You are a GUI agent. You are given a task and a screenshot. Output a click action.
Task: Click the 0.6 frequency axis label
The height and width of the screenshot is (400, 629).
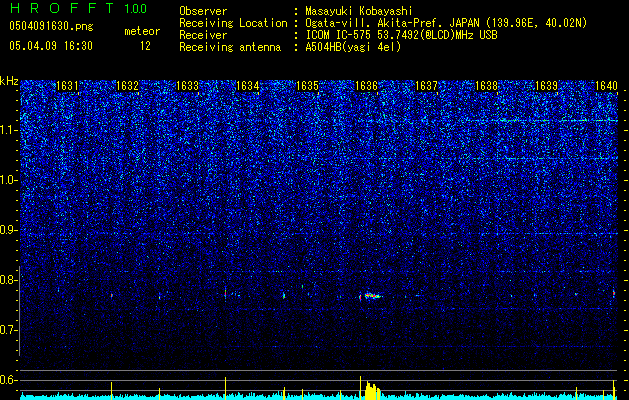click(x=9, y=380)
